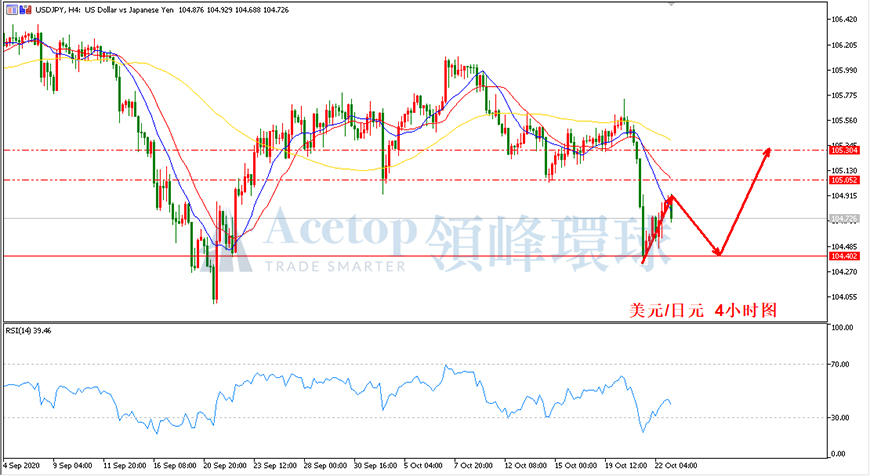Image resolution: width=870 pixels, height=476 pixels.
Task: Click price scale value 104.055
Action: coord(844,297)
